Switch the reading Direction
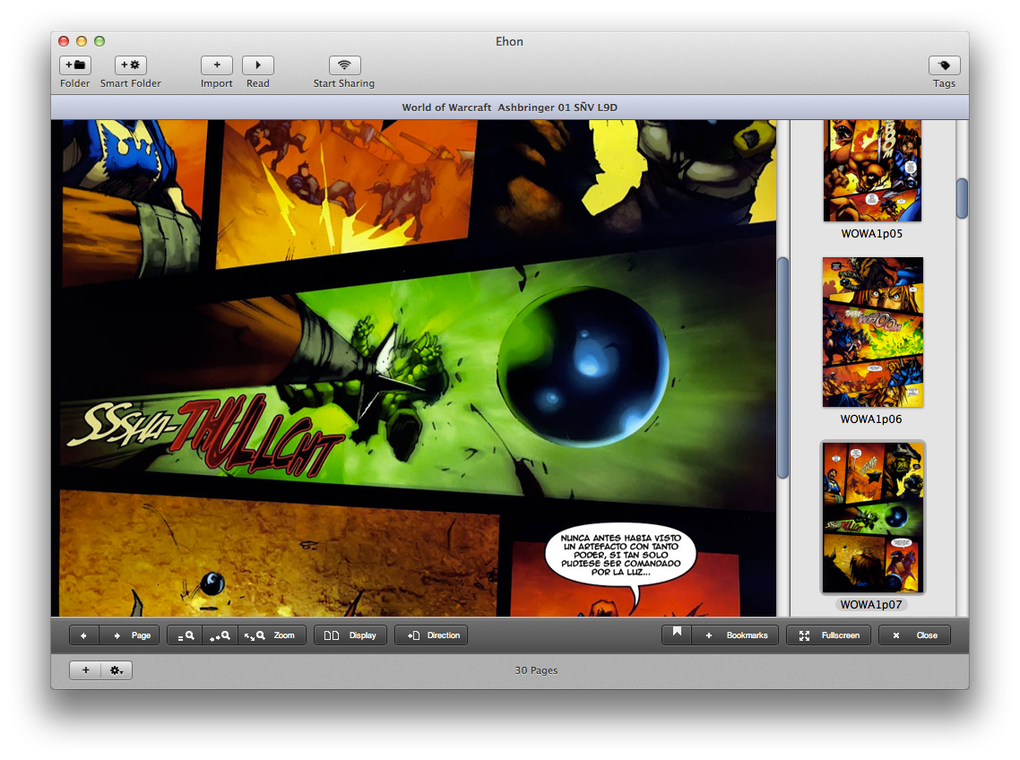 tap(431, 635)
